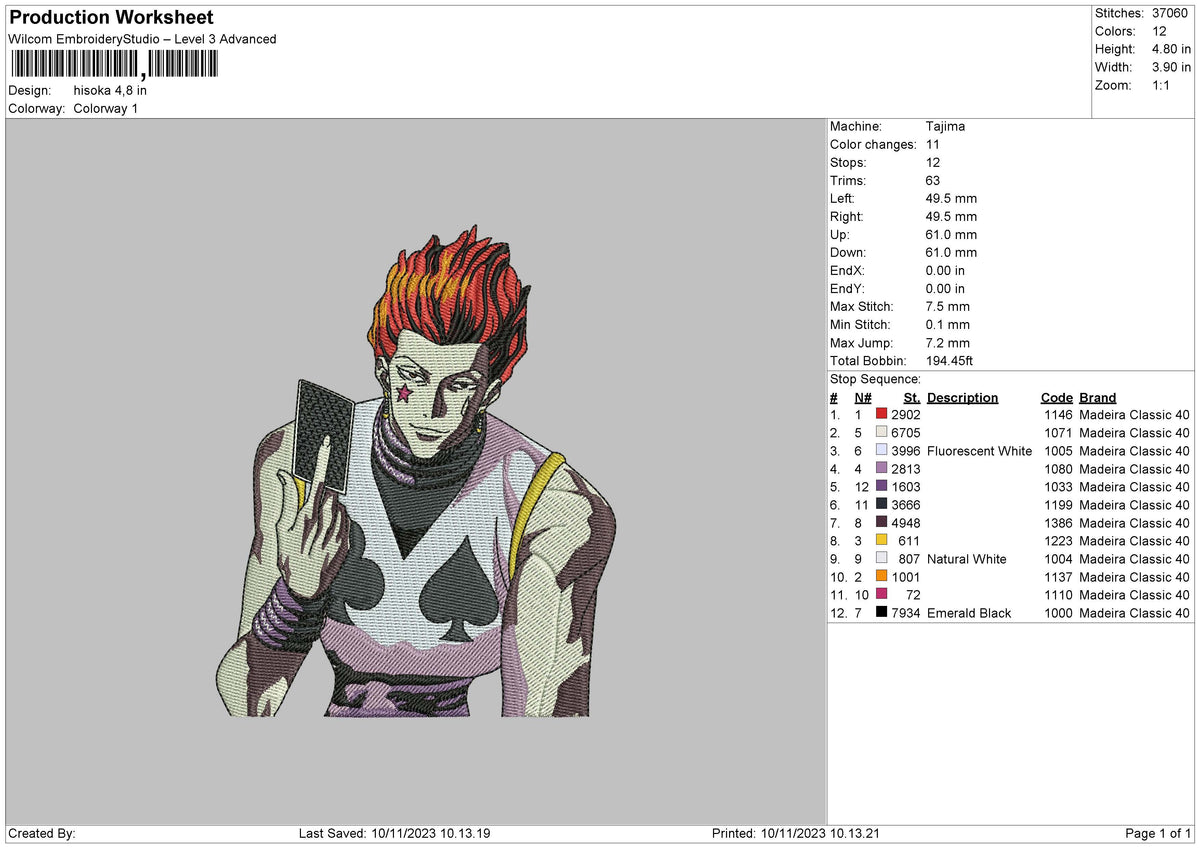Click the 'Brand' column header

coord(1098,397)
